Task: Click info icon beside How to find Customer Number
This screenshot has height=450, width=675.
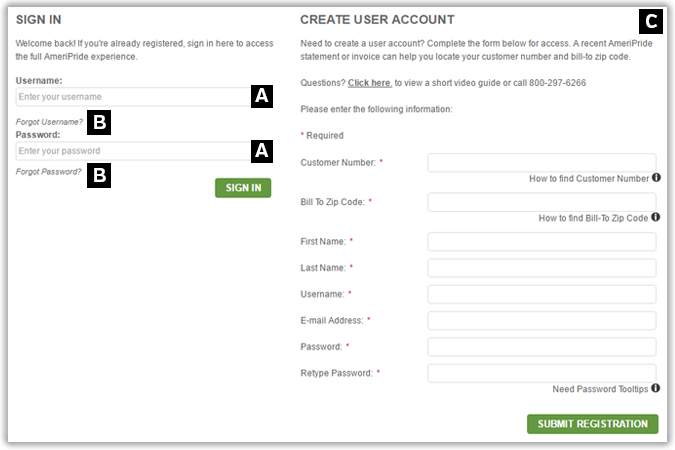Action: [657, 178]
